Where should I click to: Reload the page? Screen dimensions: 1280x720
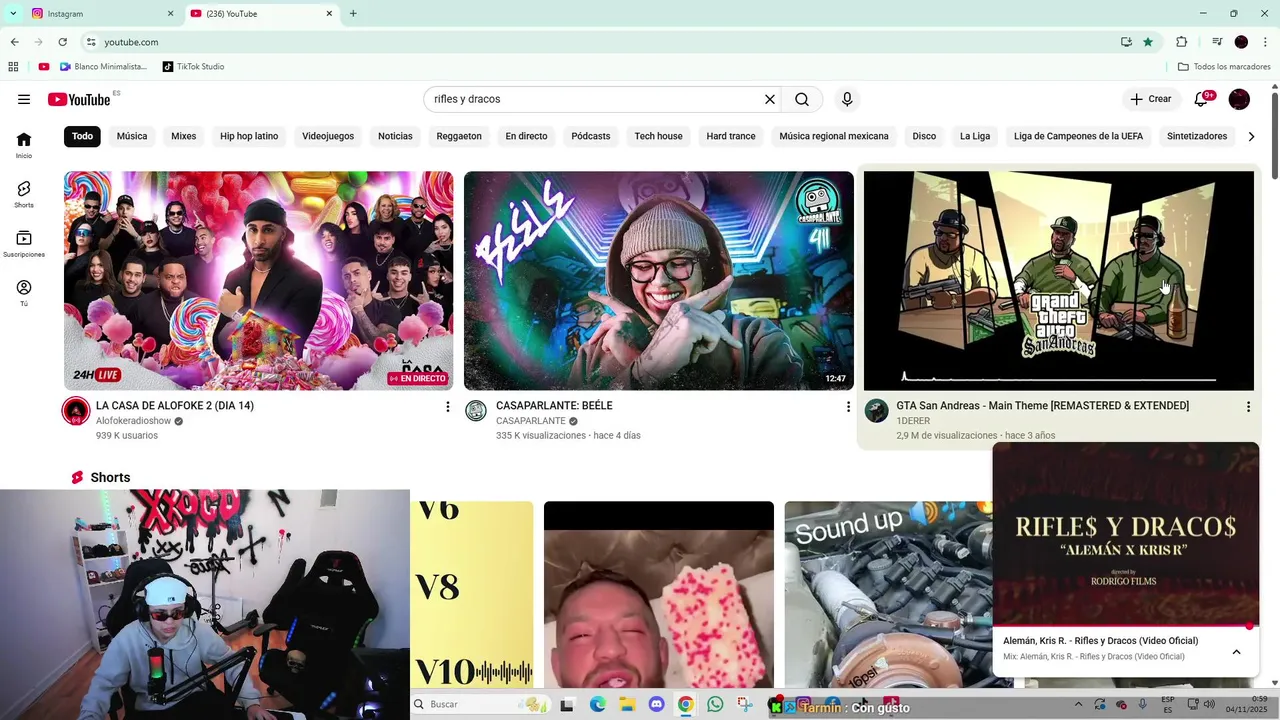click(62, 42)
